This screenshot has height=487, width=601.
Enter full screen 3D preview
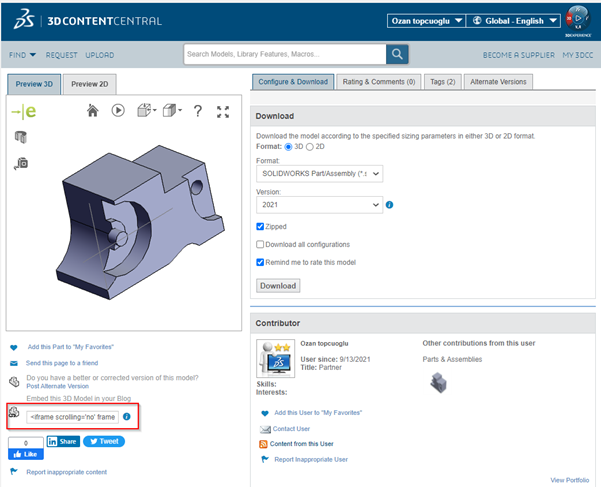tap(223, 111)
